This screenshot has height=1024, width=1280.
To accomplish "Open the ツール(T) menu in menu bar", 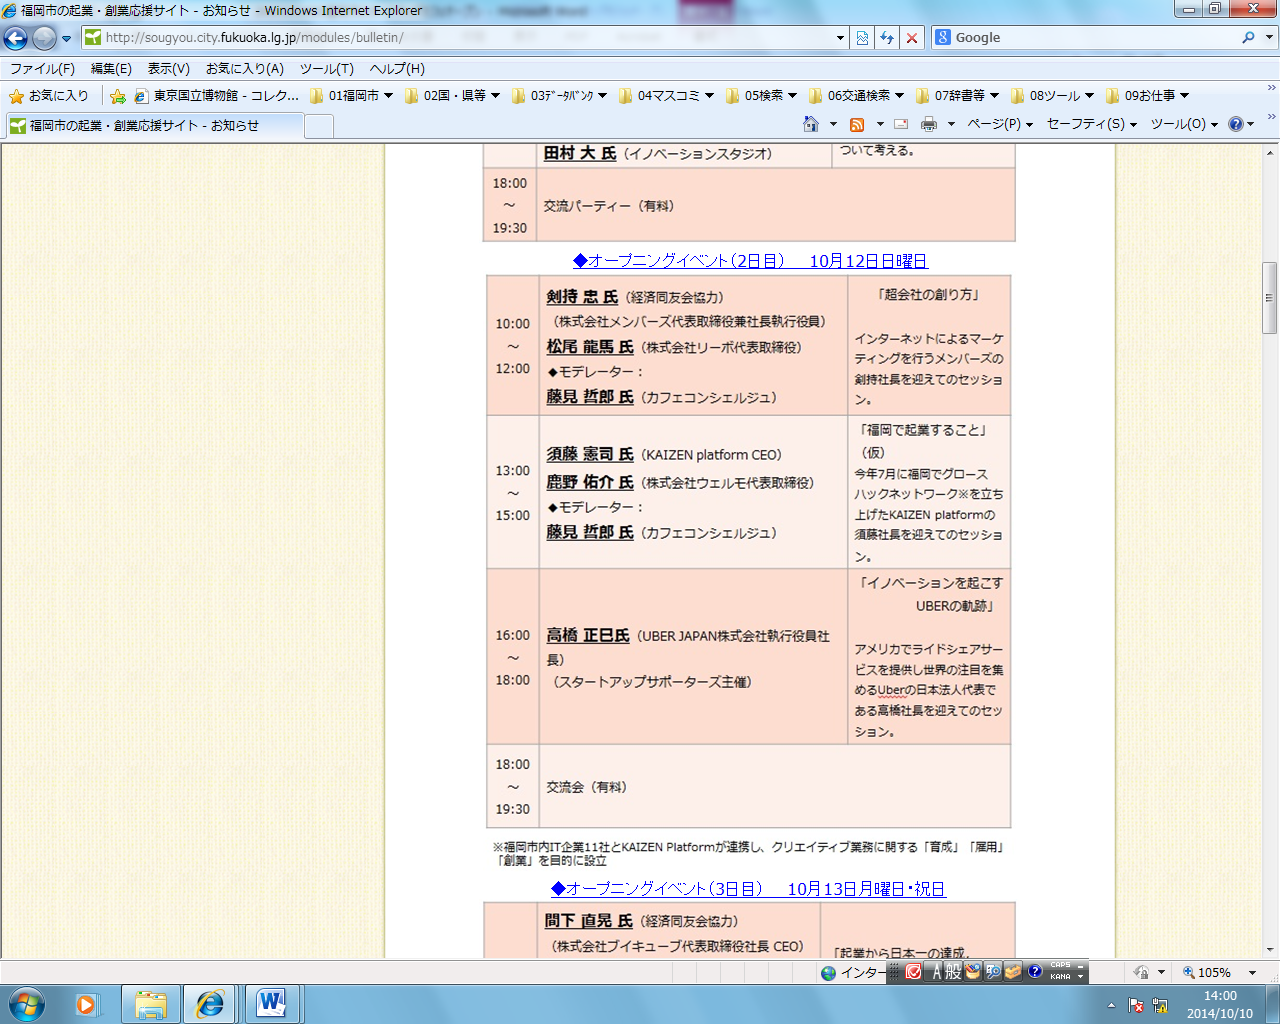I will [x=326, y=69].
